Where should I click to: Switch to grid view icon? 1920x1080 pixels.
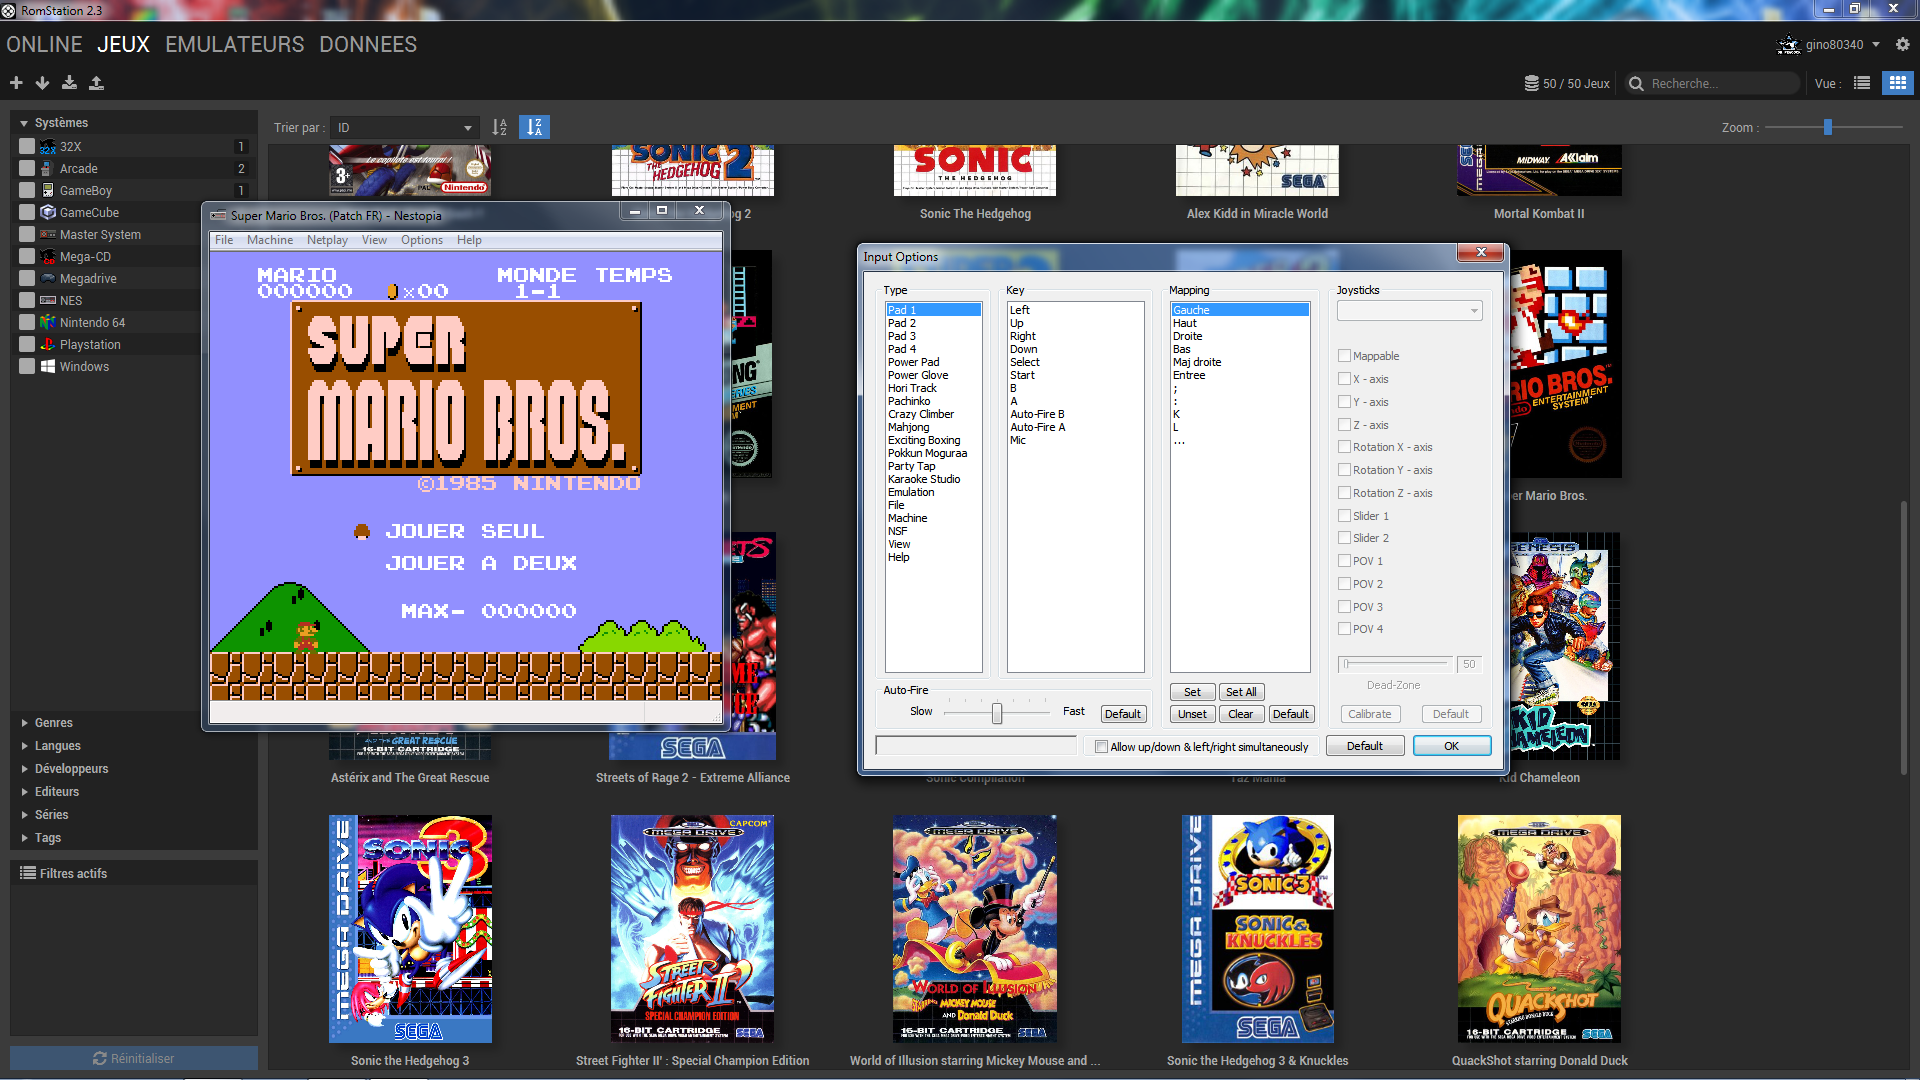(x=1897, y=83)
